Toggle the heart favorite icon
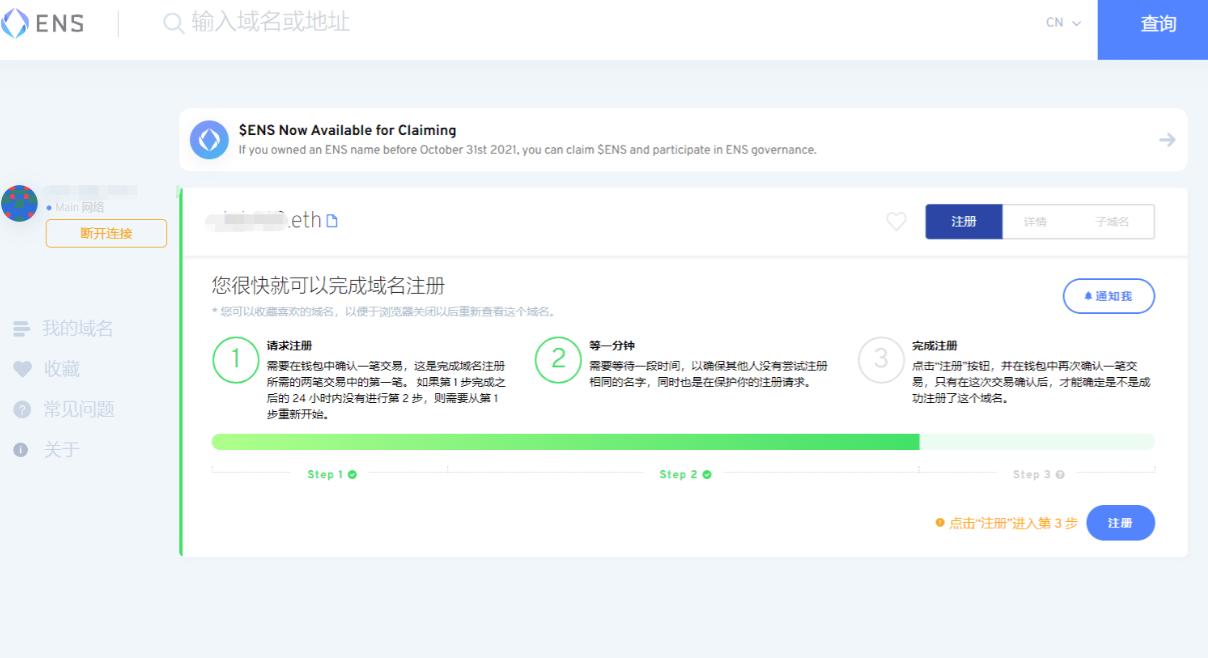1208x658 pixels. pos(896,222)
